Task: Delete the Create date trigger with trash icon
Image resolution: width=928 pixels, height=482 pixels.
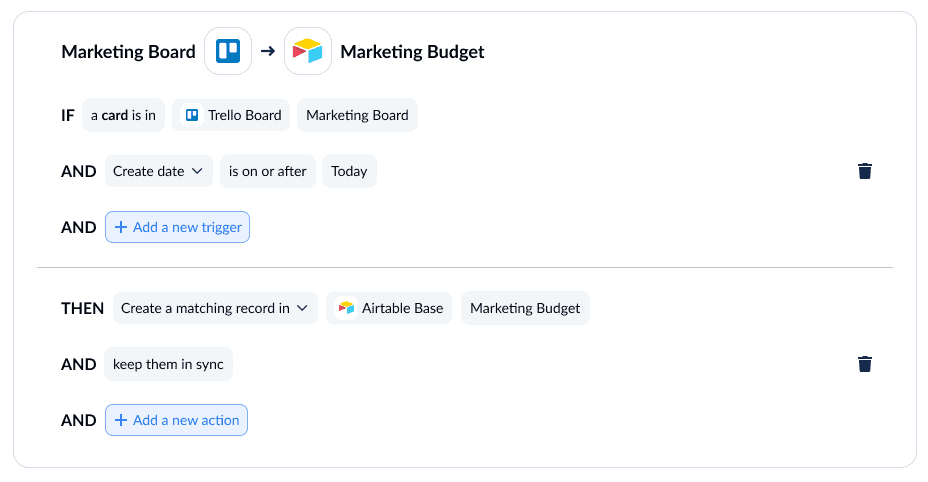Action: tap(865, 171)
